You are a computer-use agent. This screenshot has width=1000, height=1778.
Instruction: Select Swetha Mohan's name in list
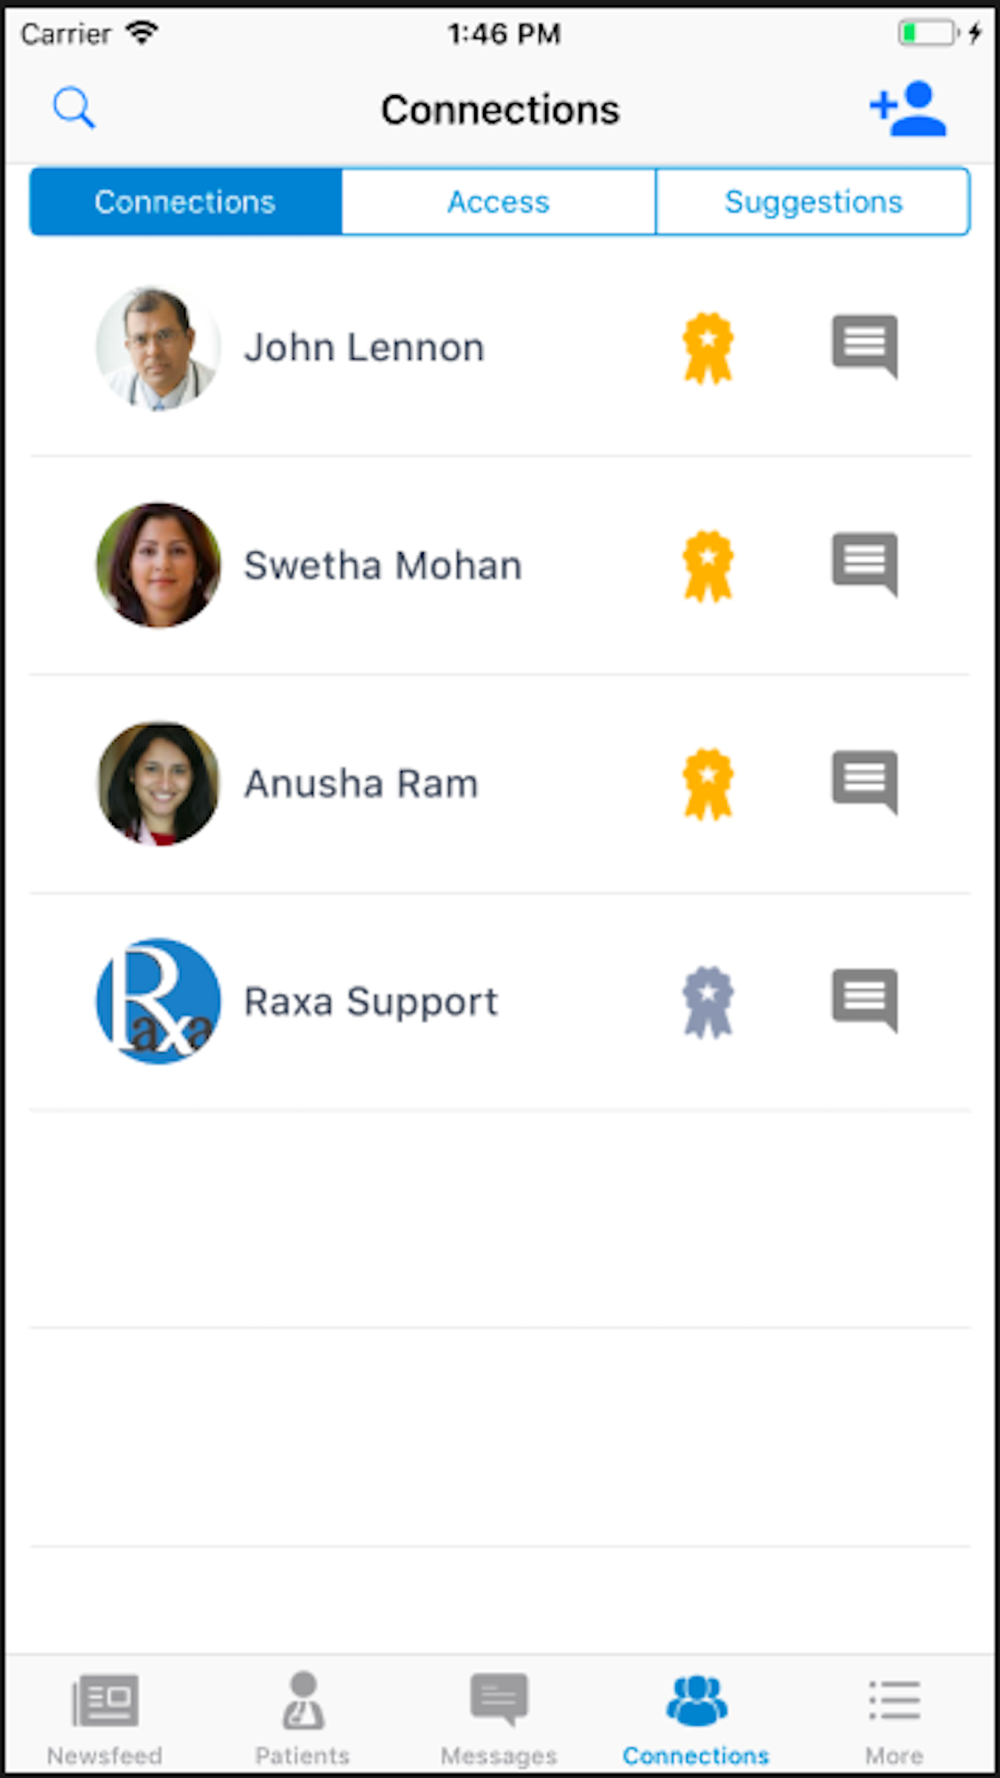(383, 566)
